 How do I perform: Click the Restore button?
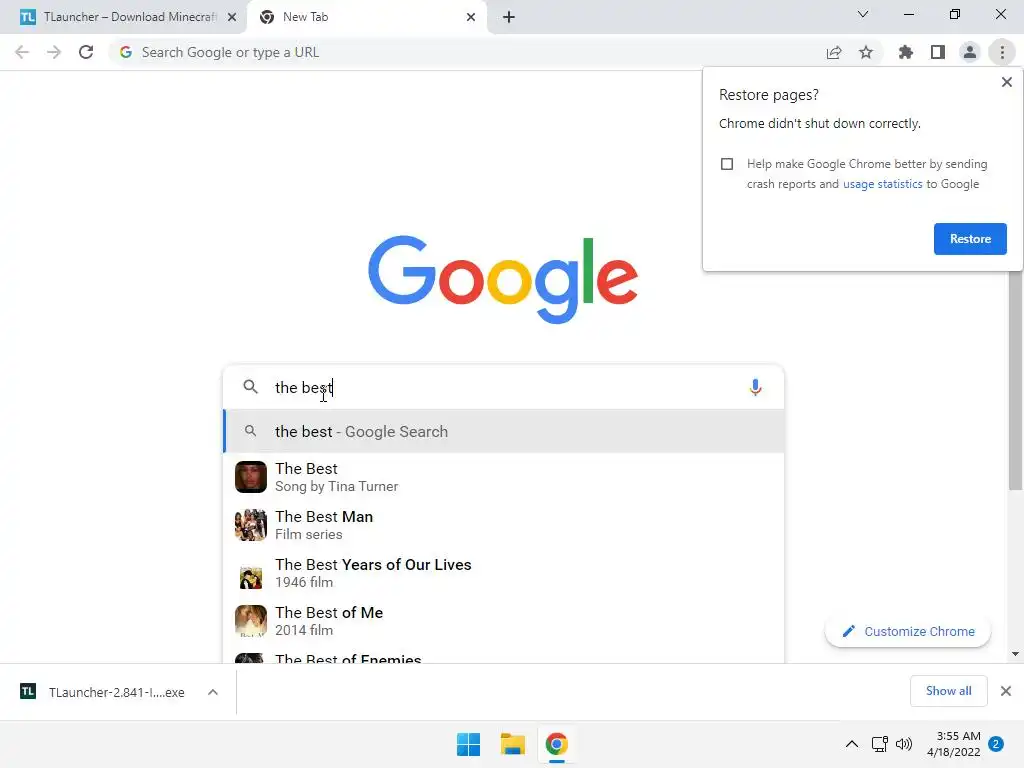click(x=970, y=239)
